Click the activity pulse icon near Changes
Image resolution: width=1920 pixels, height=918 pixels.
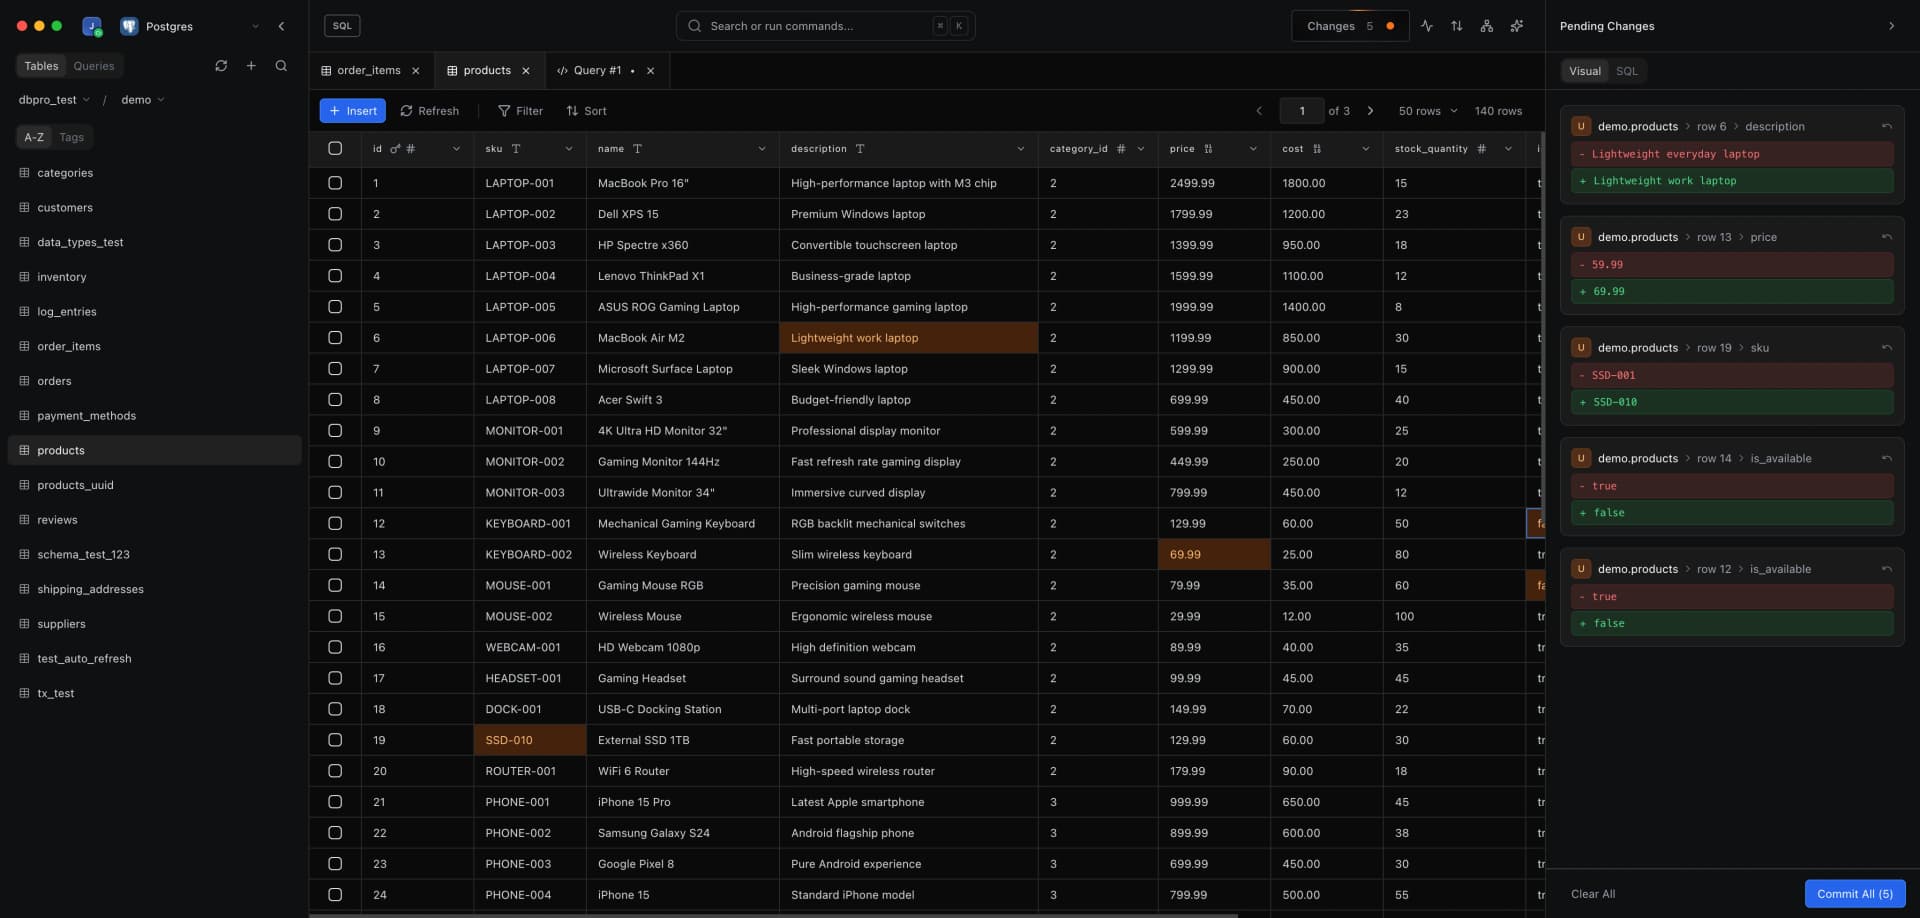coord(1427,26)
